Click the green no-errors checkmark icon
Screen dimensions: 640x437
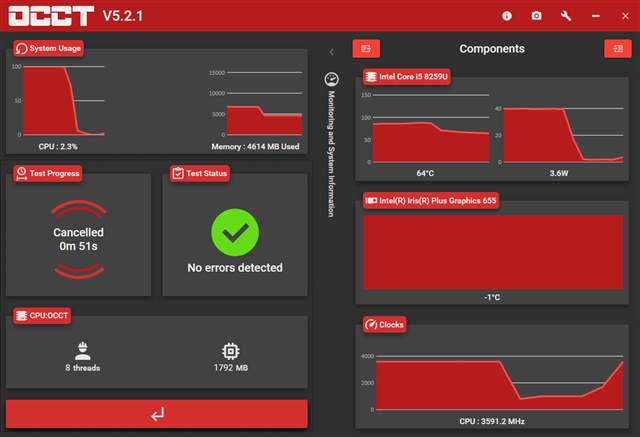coord(235,233)
